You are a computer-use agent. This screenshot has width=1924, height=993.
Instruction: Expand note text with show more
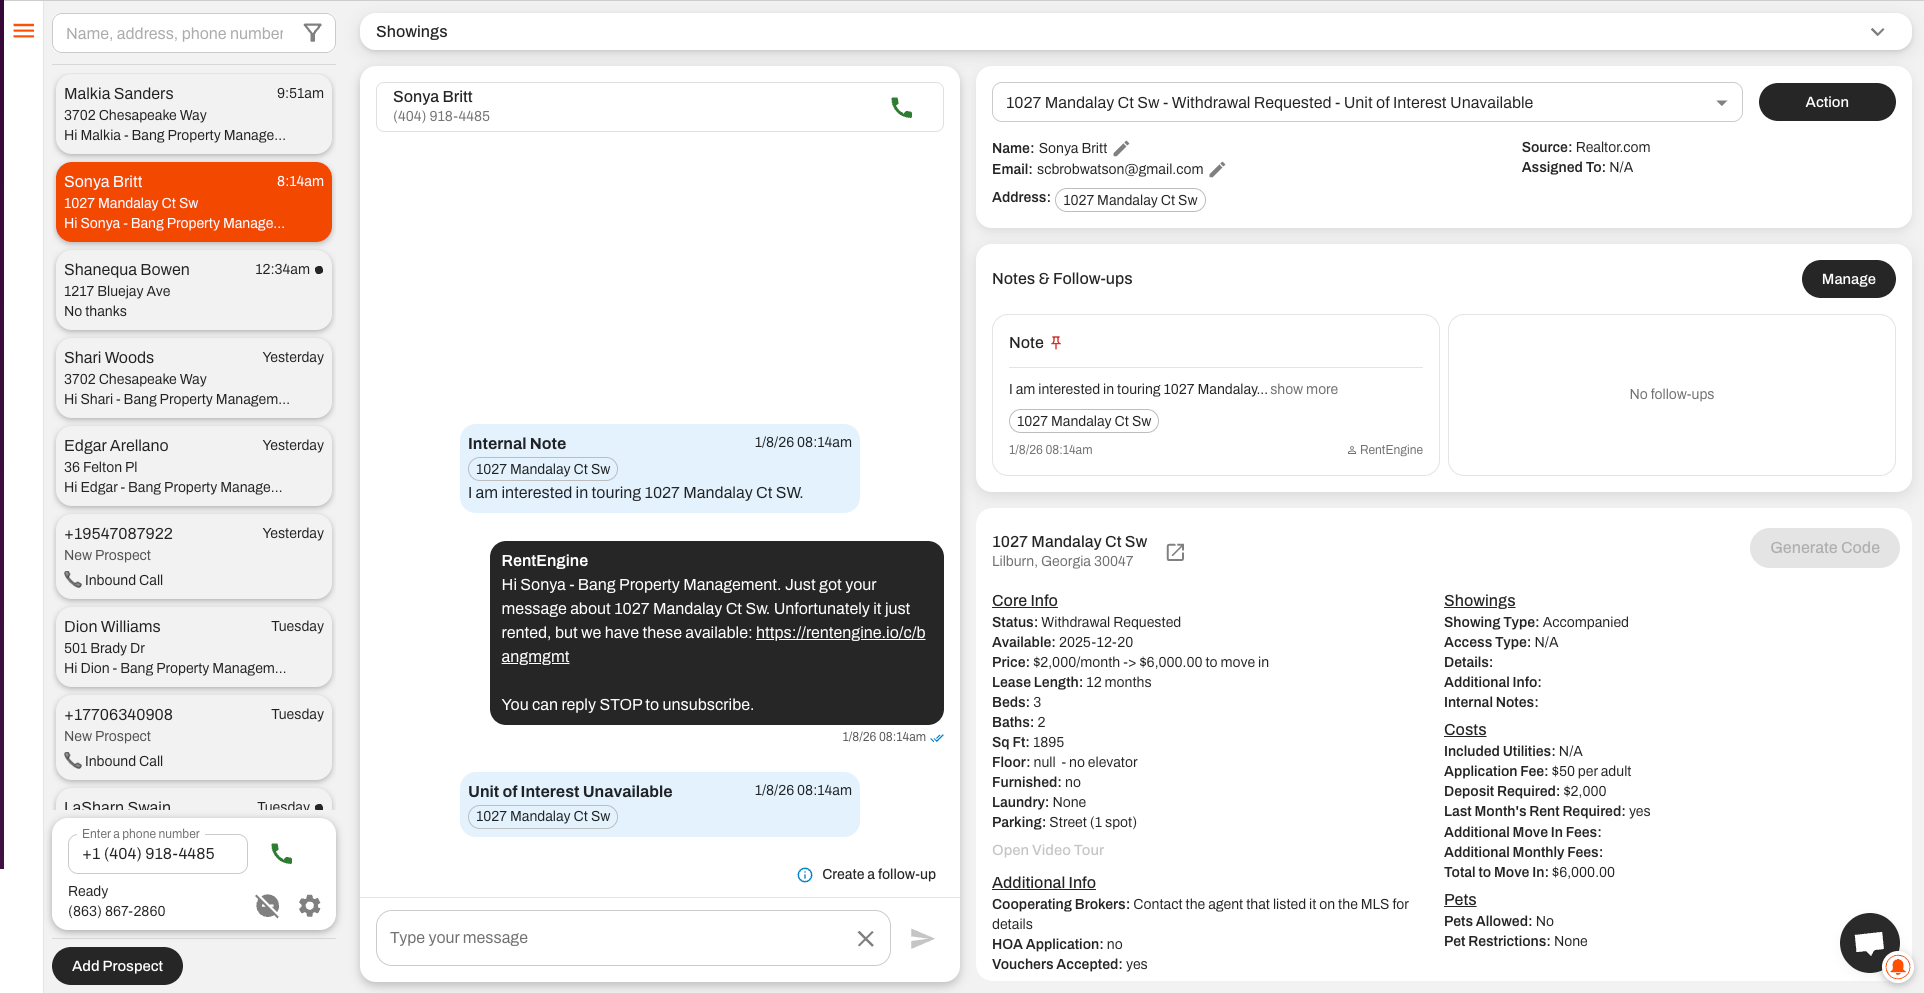click(1303, 390)
